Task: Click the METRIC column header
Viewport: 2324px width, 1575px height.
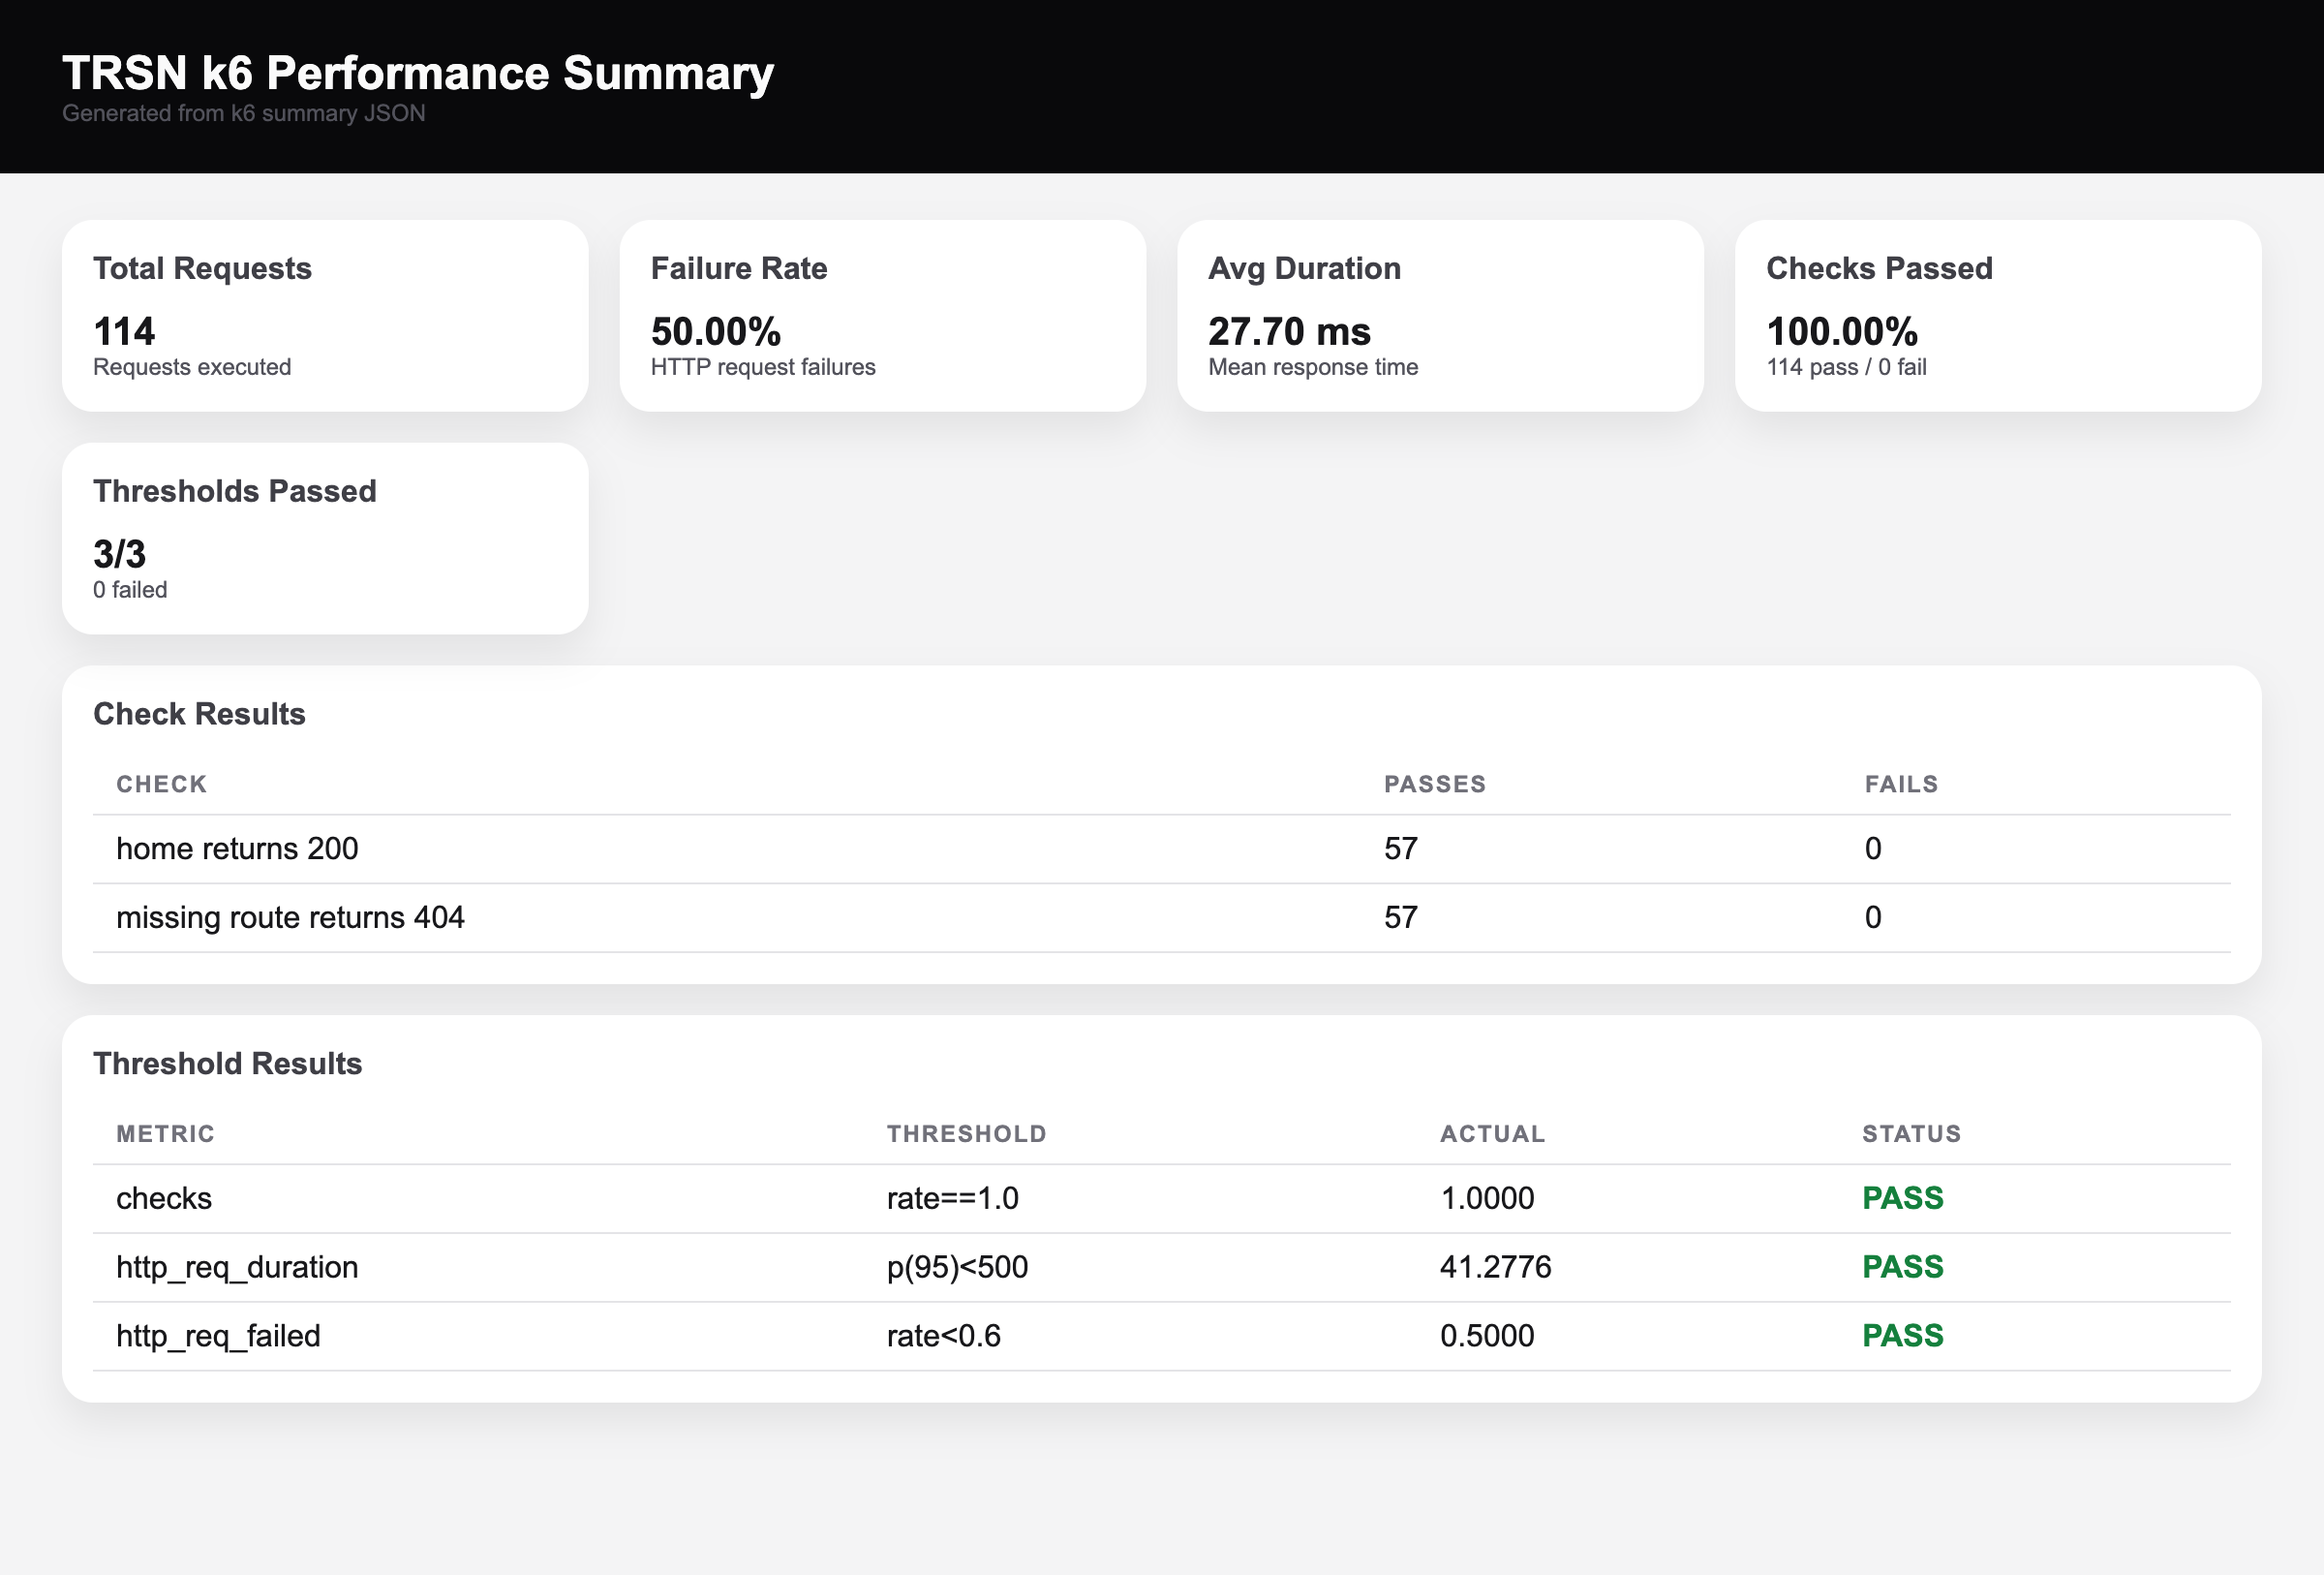Action: point(165,1134)
